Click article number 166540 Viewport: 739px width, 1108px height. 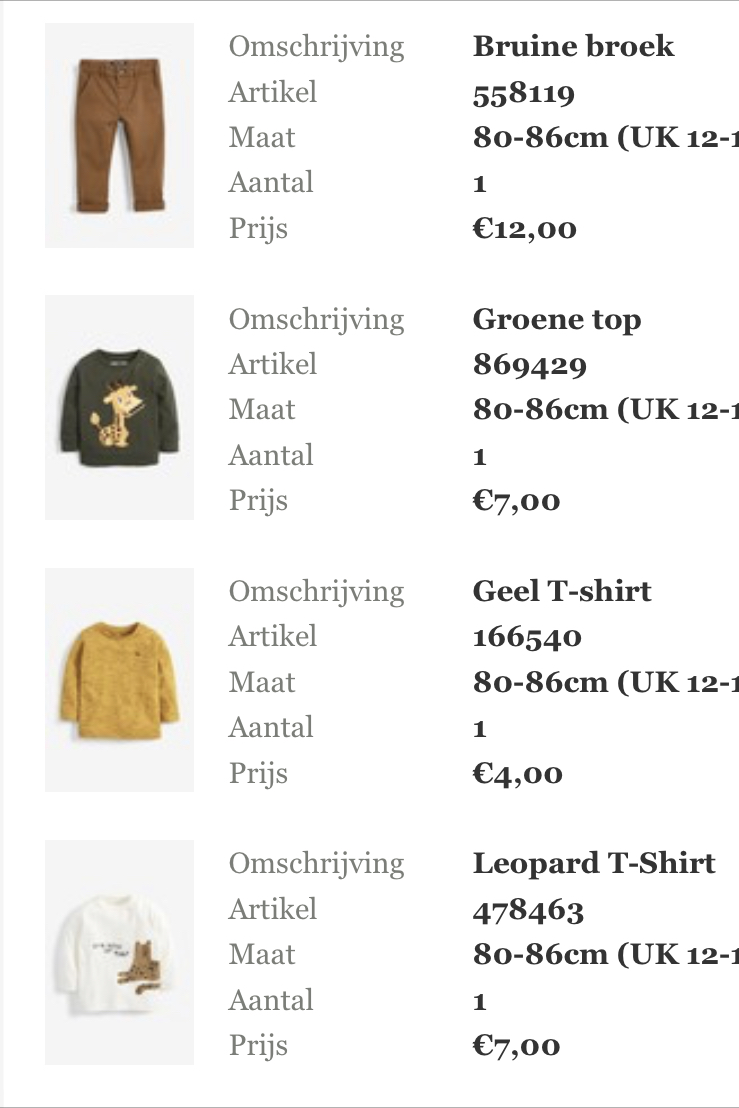tap(526, 638)
